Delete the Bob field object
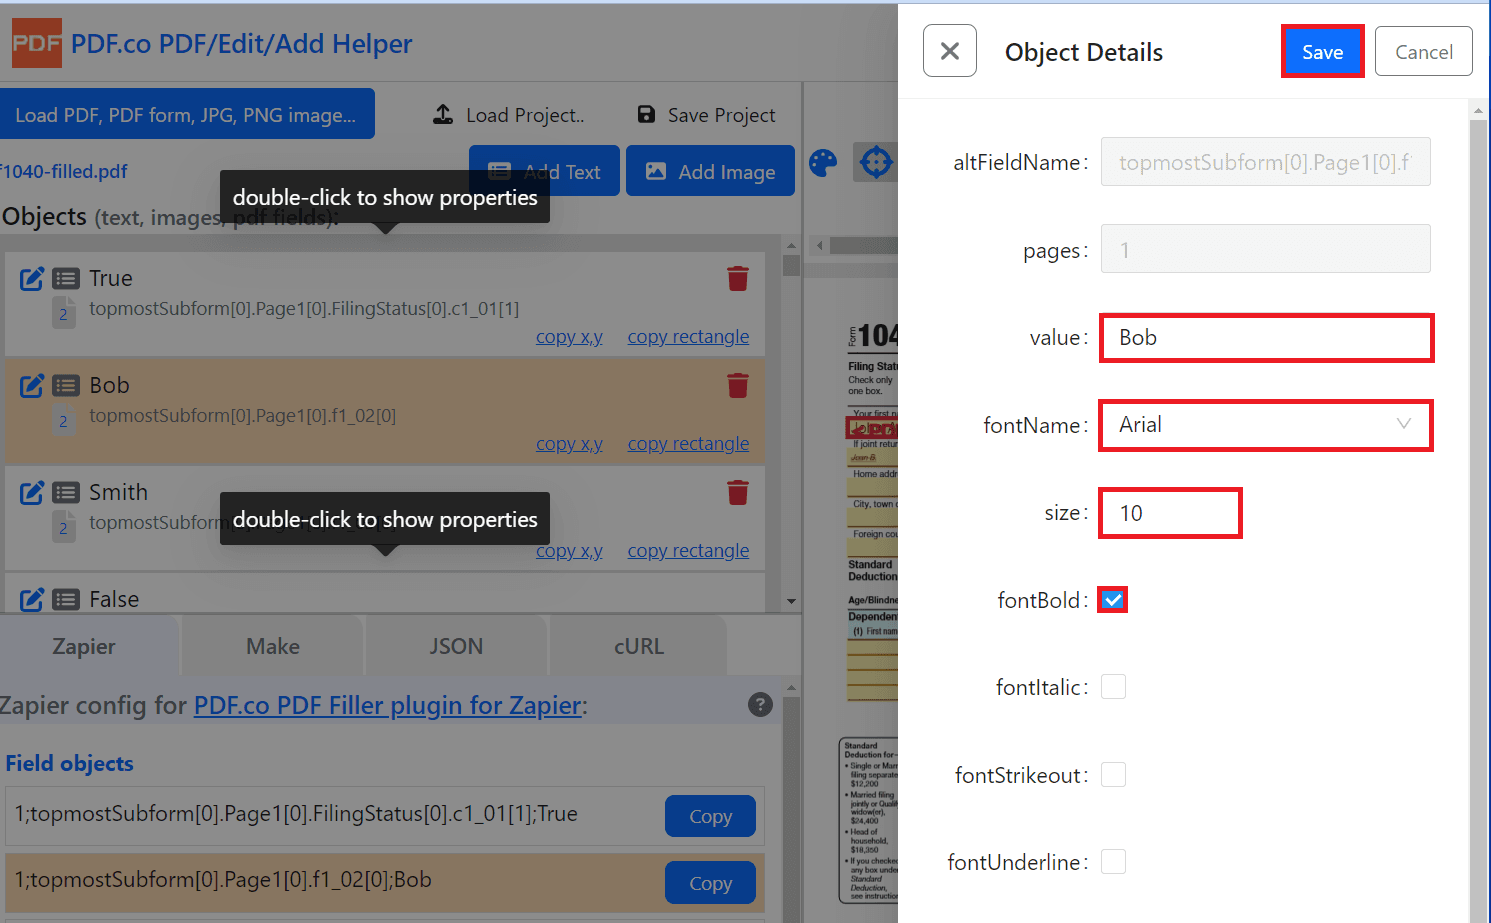The height and width of the screenshot is (923, 1491). [x=738, y=386]
